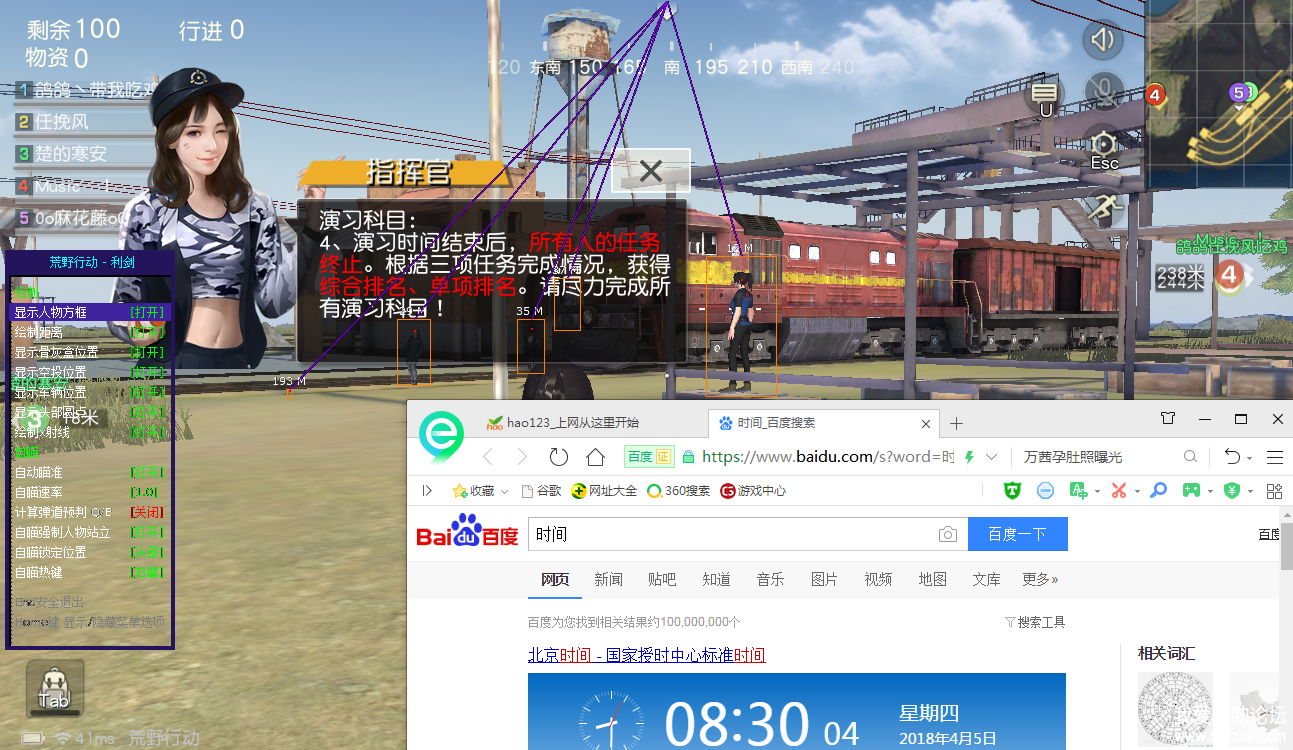Screen dimensions: 1293x750
Task: Toggle 绘制距离 option
Action: click(90, 332)
